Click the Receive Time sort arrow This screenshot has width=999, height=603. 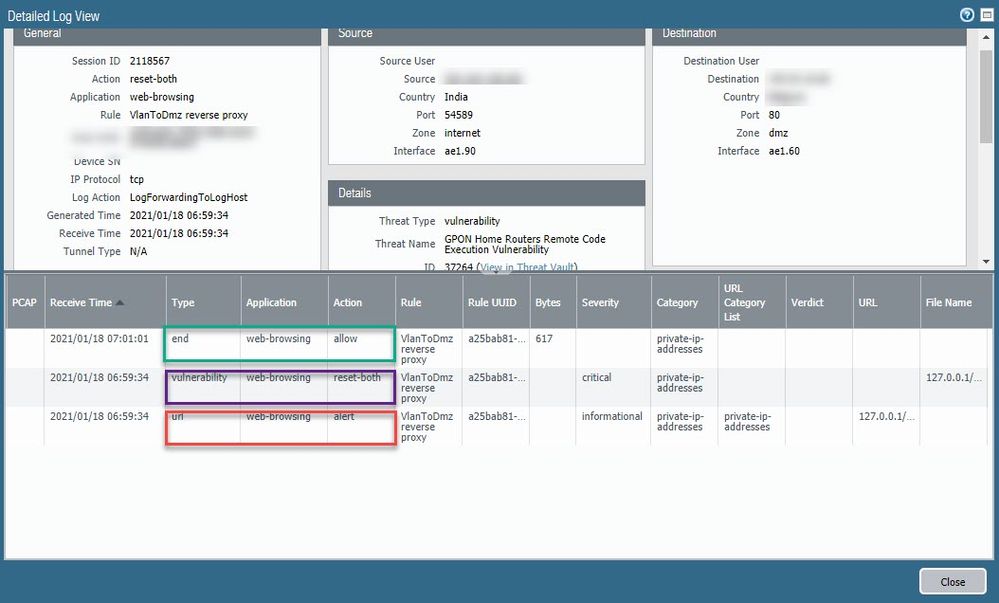(x=121, y=302)
